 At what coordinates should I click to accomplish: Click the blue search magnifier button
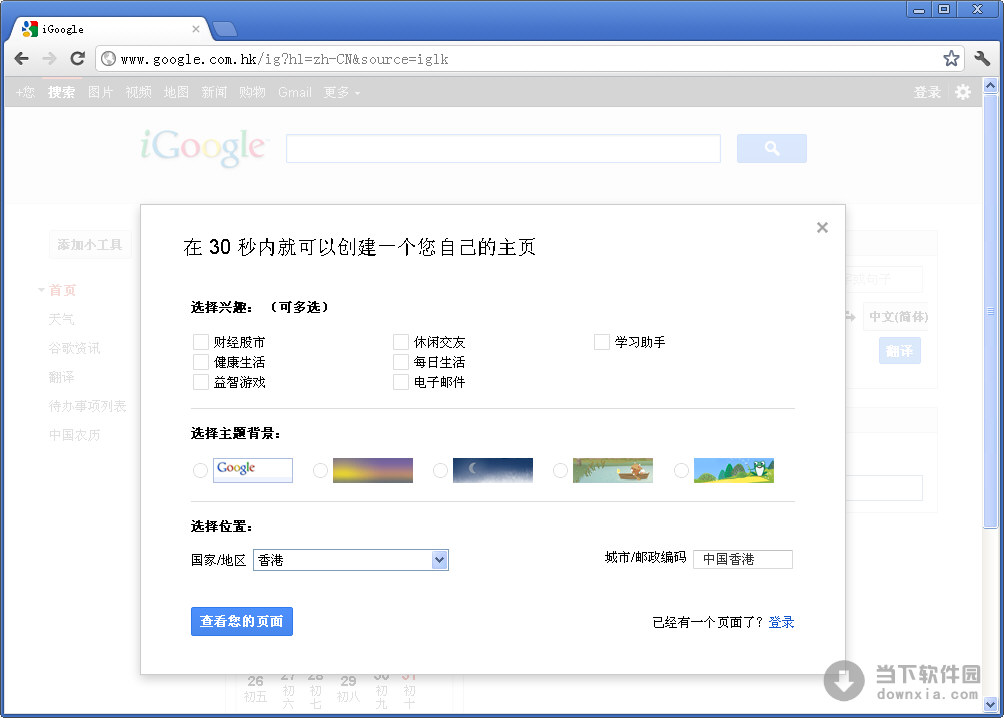[772, 149]
